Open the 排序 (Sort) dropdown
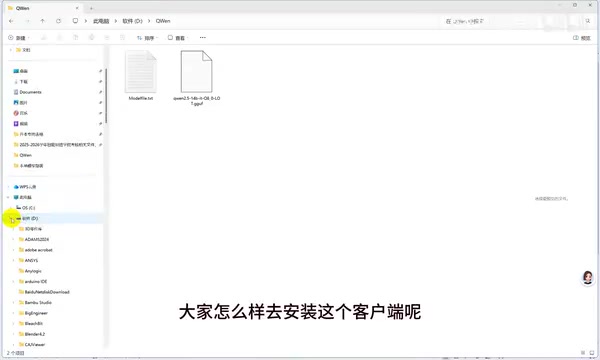Image resolution: width=600 pixels, height=360 pixels. tap(147, 37)
